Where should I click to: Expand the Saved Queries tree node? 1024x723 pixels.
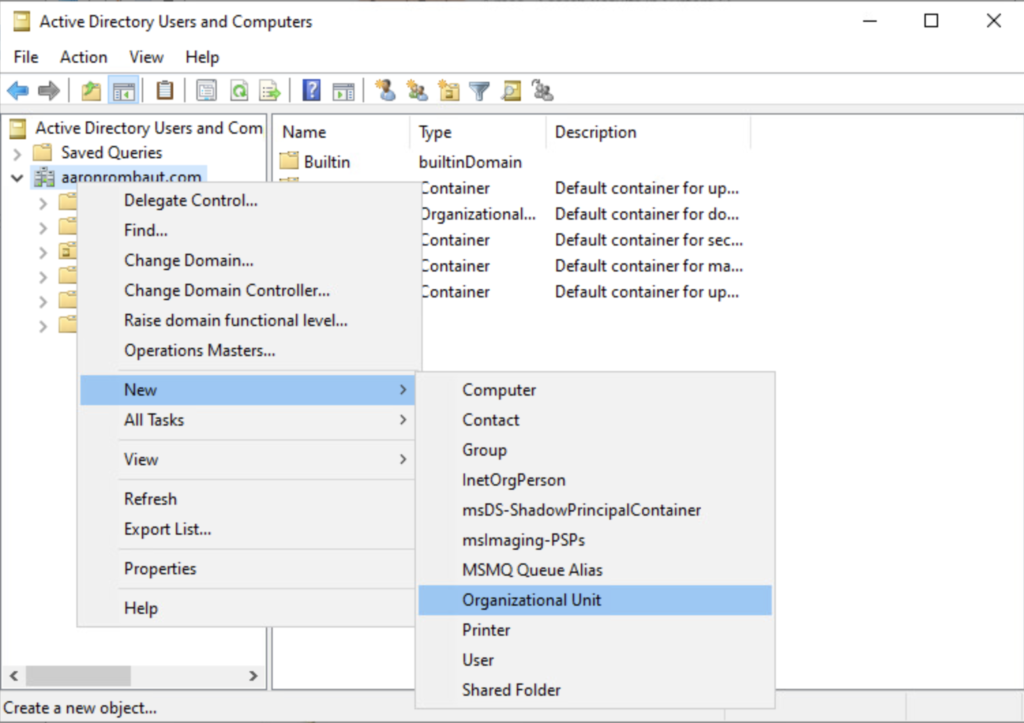pos(17,154)
